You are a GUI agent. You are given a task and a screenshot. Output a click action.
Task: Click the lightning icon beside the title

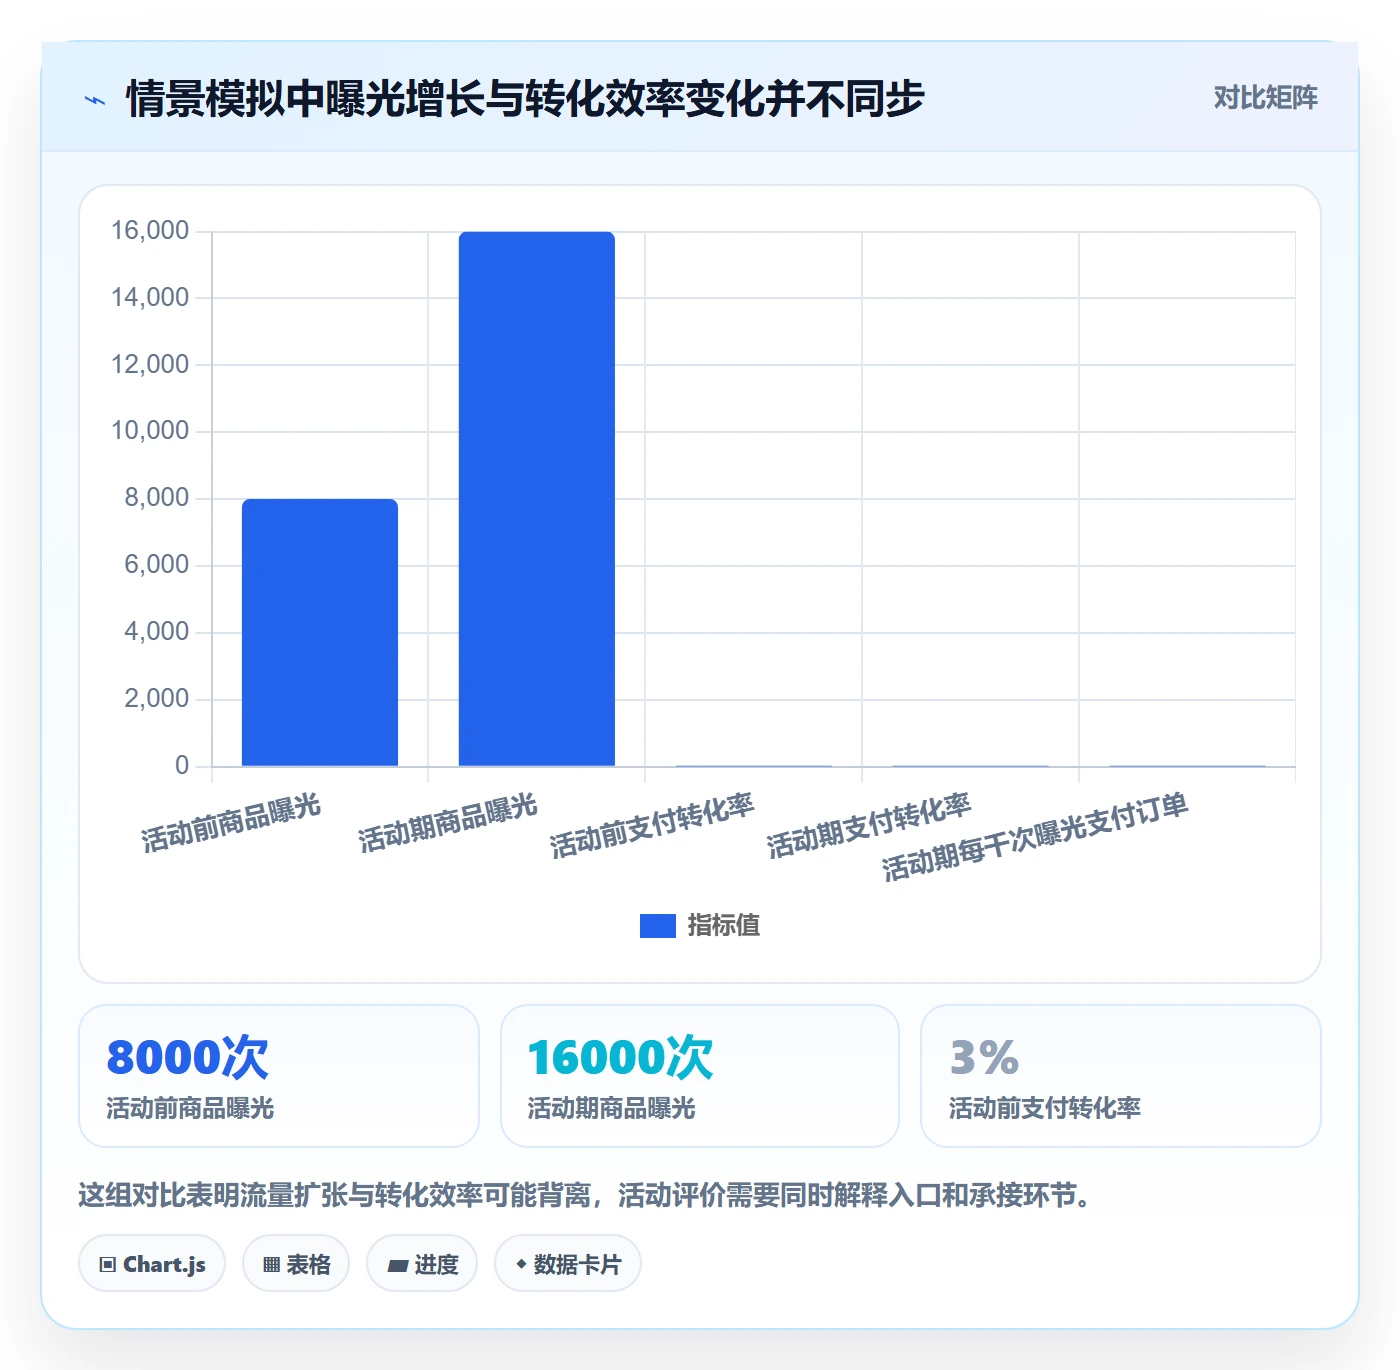(95, 100)
